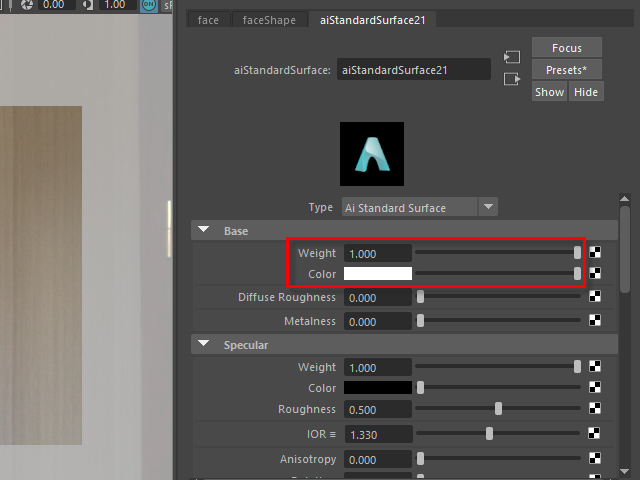Click map button for Metalness
The image size is (640, 480).
(x=595, y=321)
